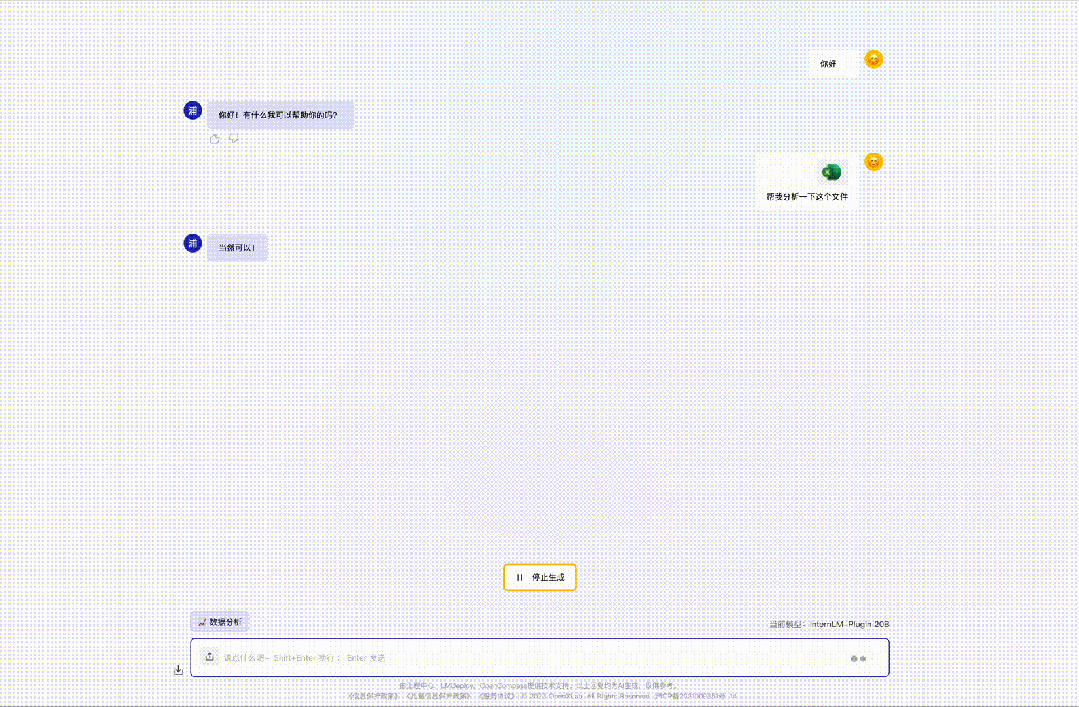
Task: Select the 当然可以 assistant reply bubble
Action: click(237, 246)
